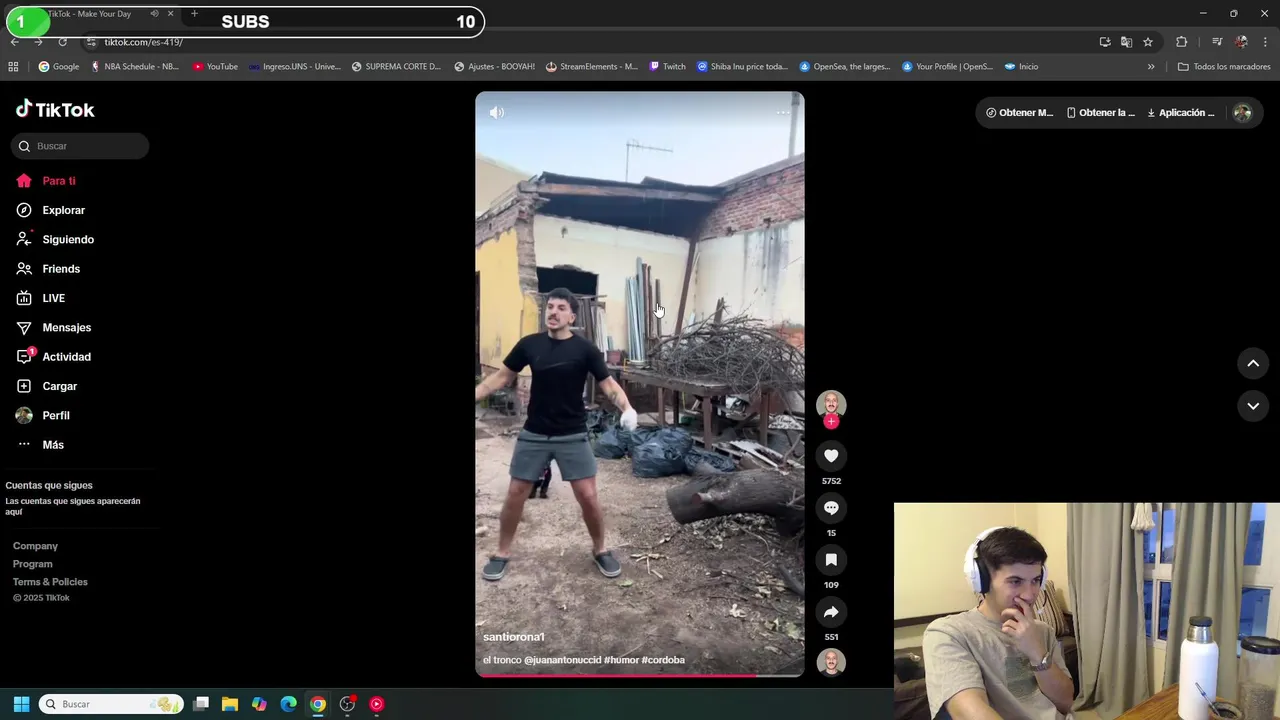Viewport: 1280px width, 720px height.
Task: Share the video with the arrow icon
Action: pyautogui.click(x=831, y=612)
